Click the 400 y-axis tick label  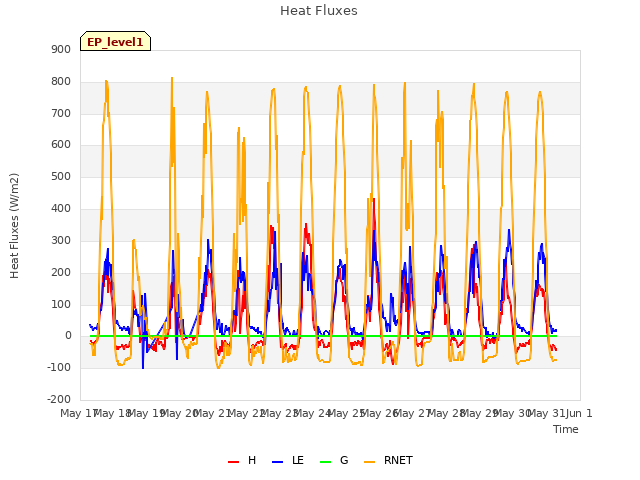(61, 209)
